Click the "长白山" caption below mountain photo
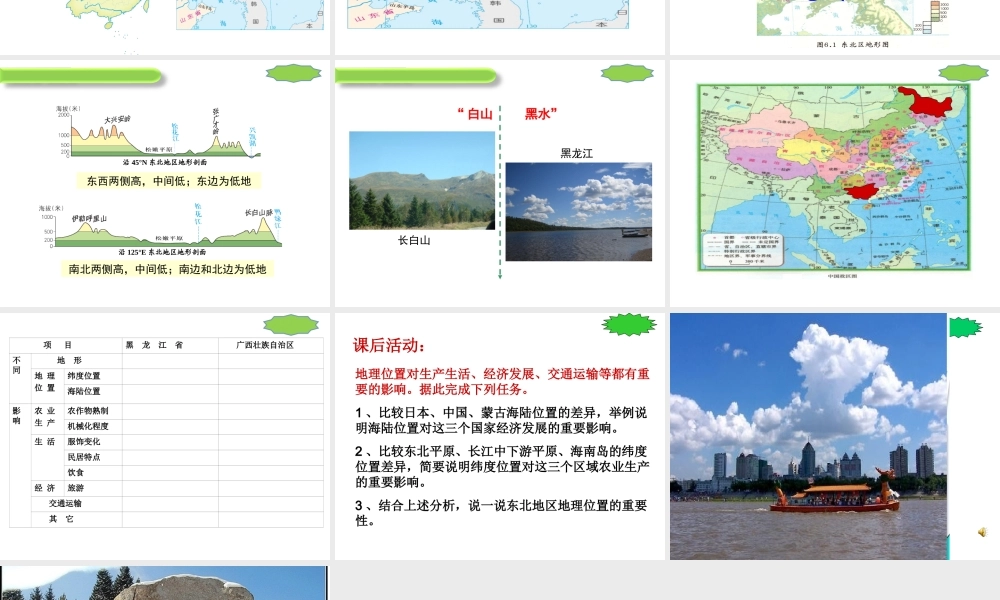 (x=415, y=240)
